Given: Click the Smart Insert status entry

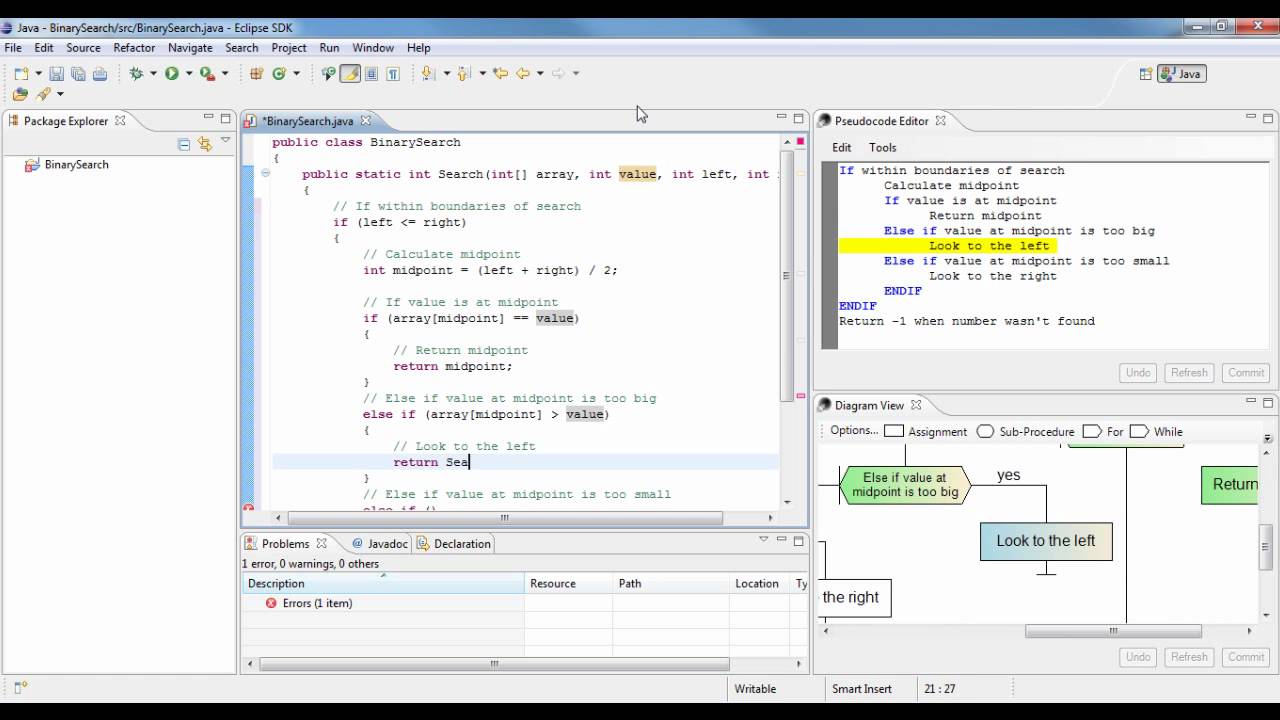Looking at the screenshot, I should [x=861, y=689].
